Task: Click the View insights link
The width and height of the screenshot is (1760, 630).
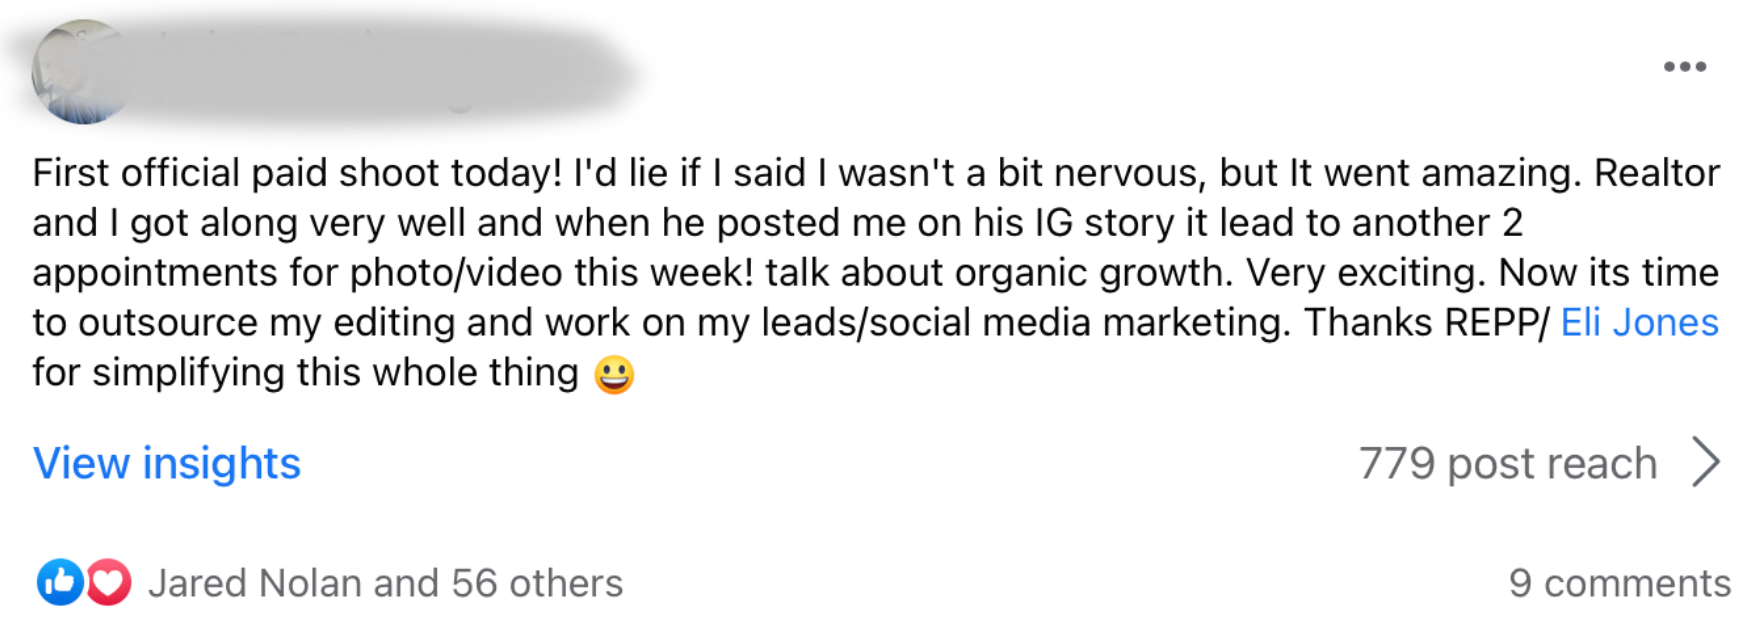Action: point(166,464)
